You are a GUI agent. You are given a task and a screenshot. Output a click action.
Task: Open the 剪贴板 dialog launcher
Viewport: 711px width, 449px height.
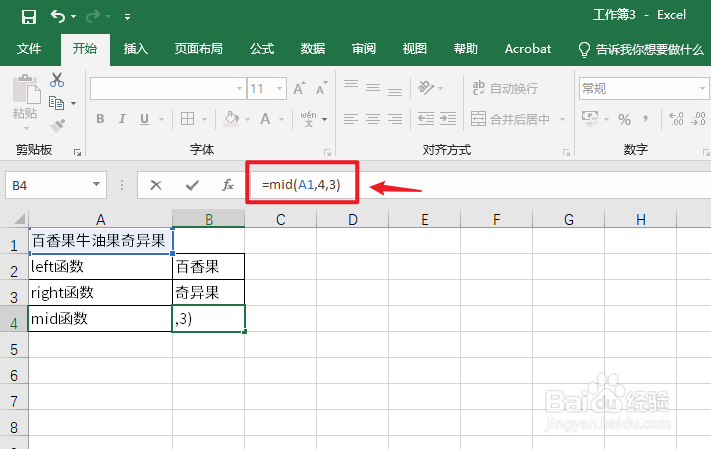pyautogui.click(x=78, y=153)
